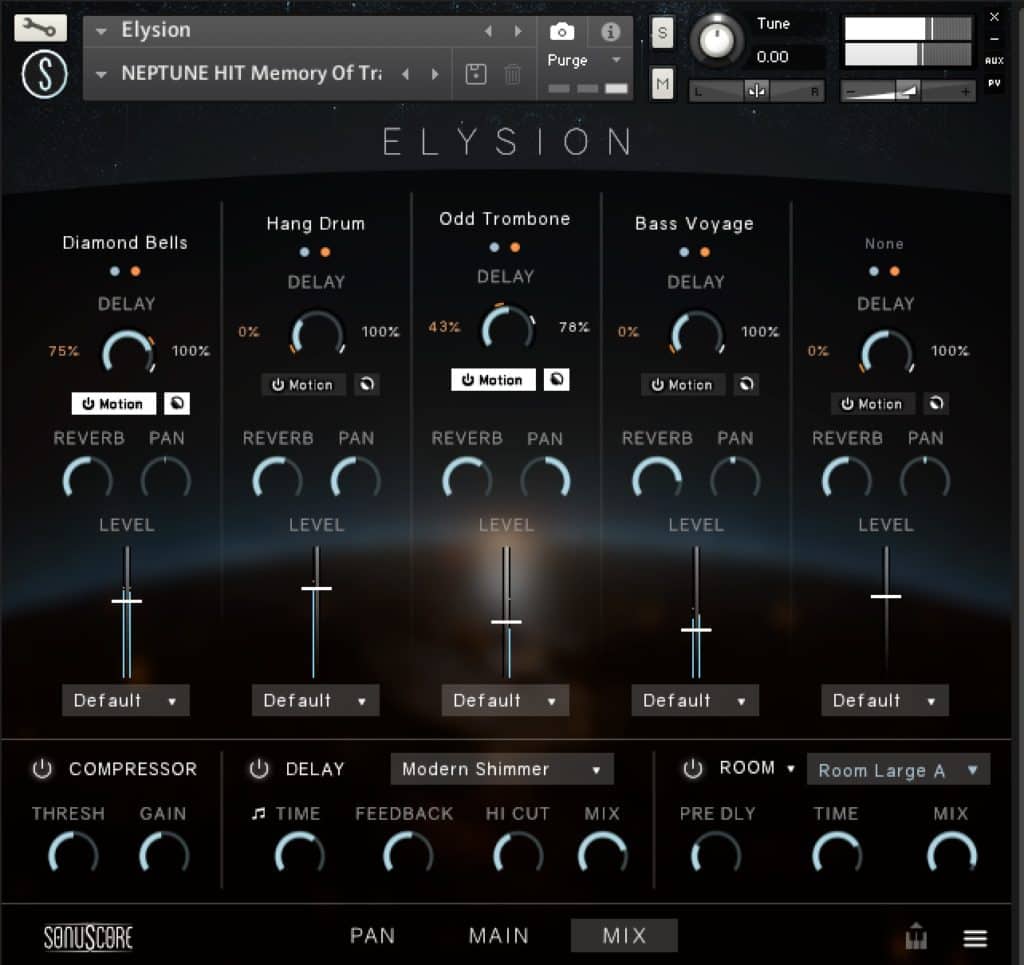This screenshot has height=965, width=1024.
Task: Toggle Motion for Bass Voyage
Action: click(682, 385)
